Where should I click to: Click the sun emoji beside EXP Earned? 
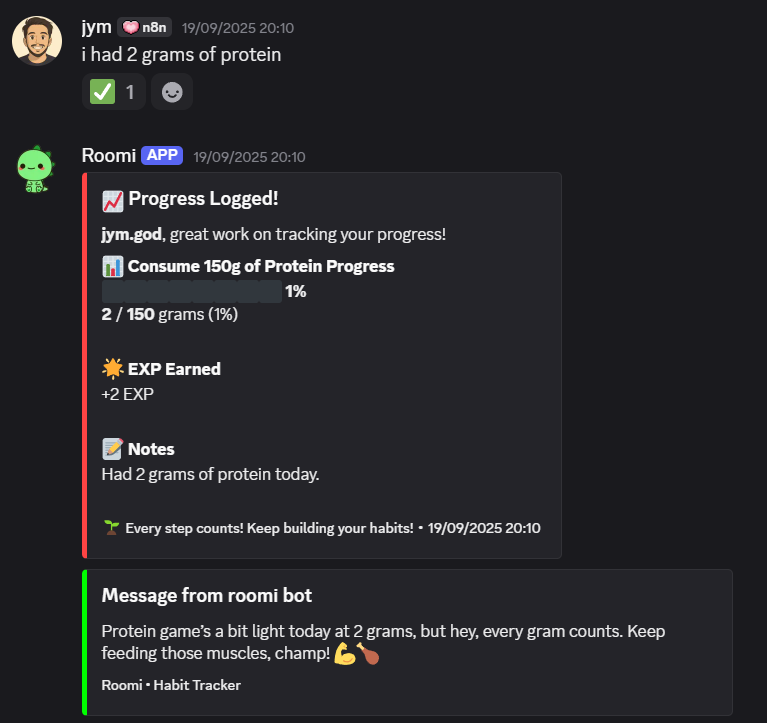112,369
